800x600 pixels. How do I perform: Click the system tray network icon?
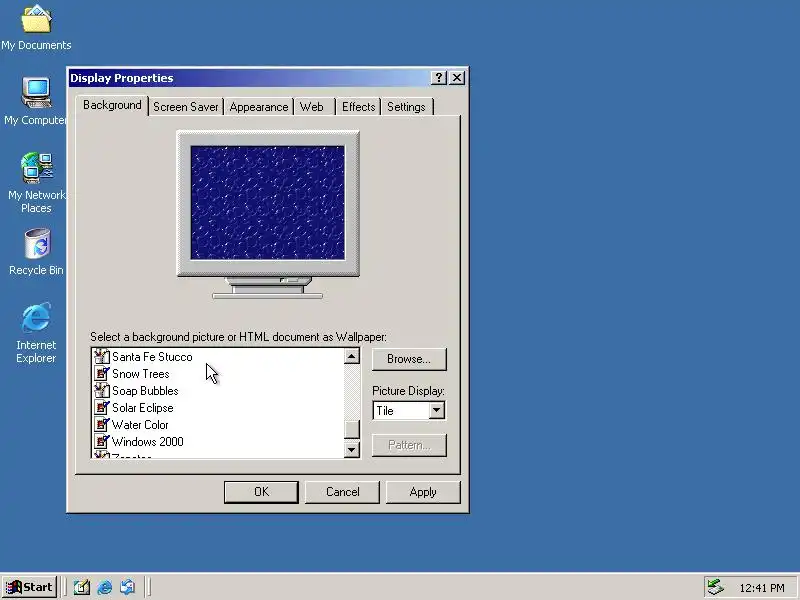[x=716, y=588]
